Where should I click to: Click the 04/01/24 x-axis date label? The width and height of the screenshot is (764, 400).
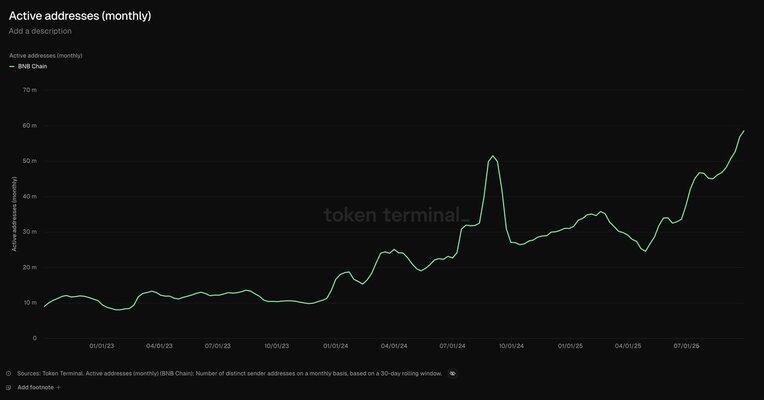[x=393, y=346]
